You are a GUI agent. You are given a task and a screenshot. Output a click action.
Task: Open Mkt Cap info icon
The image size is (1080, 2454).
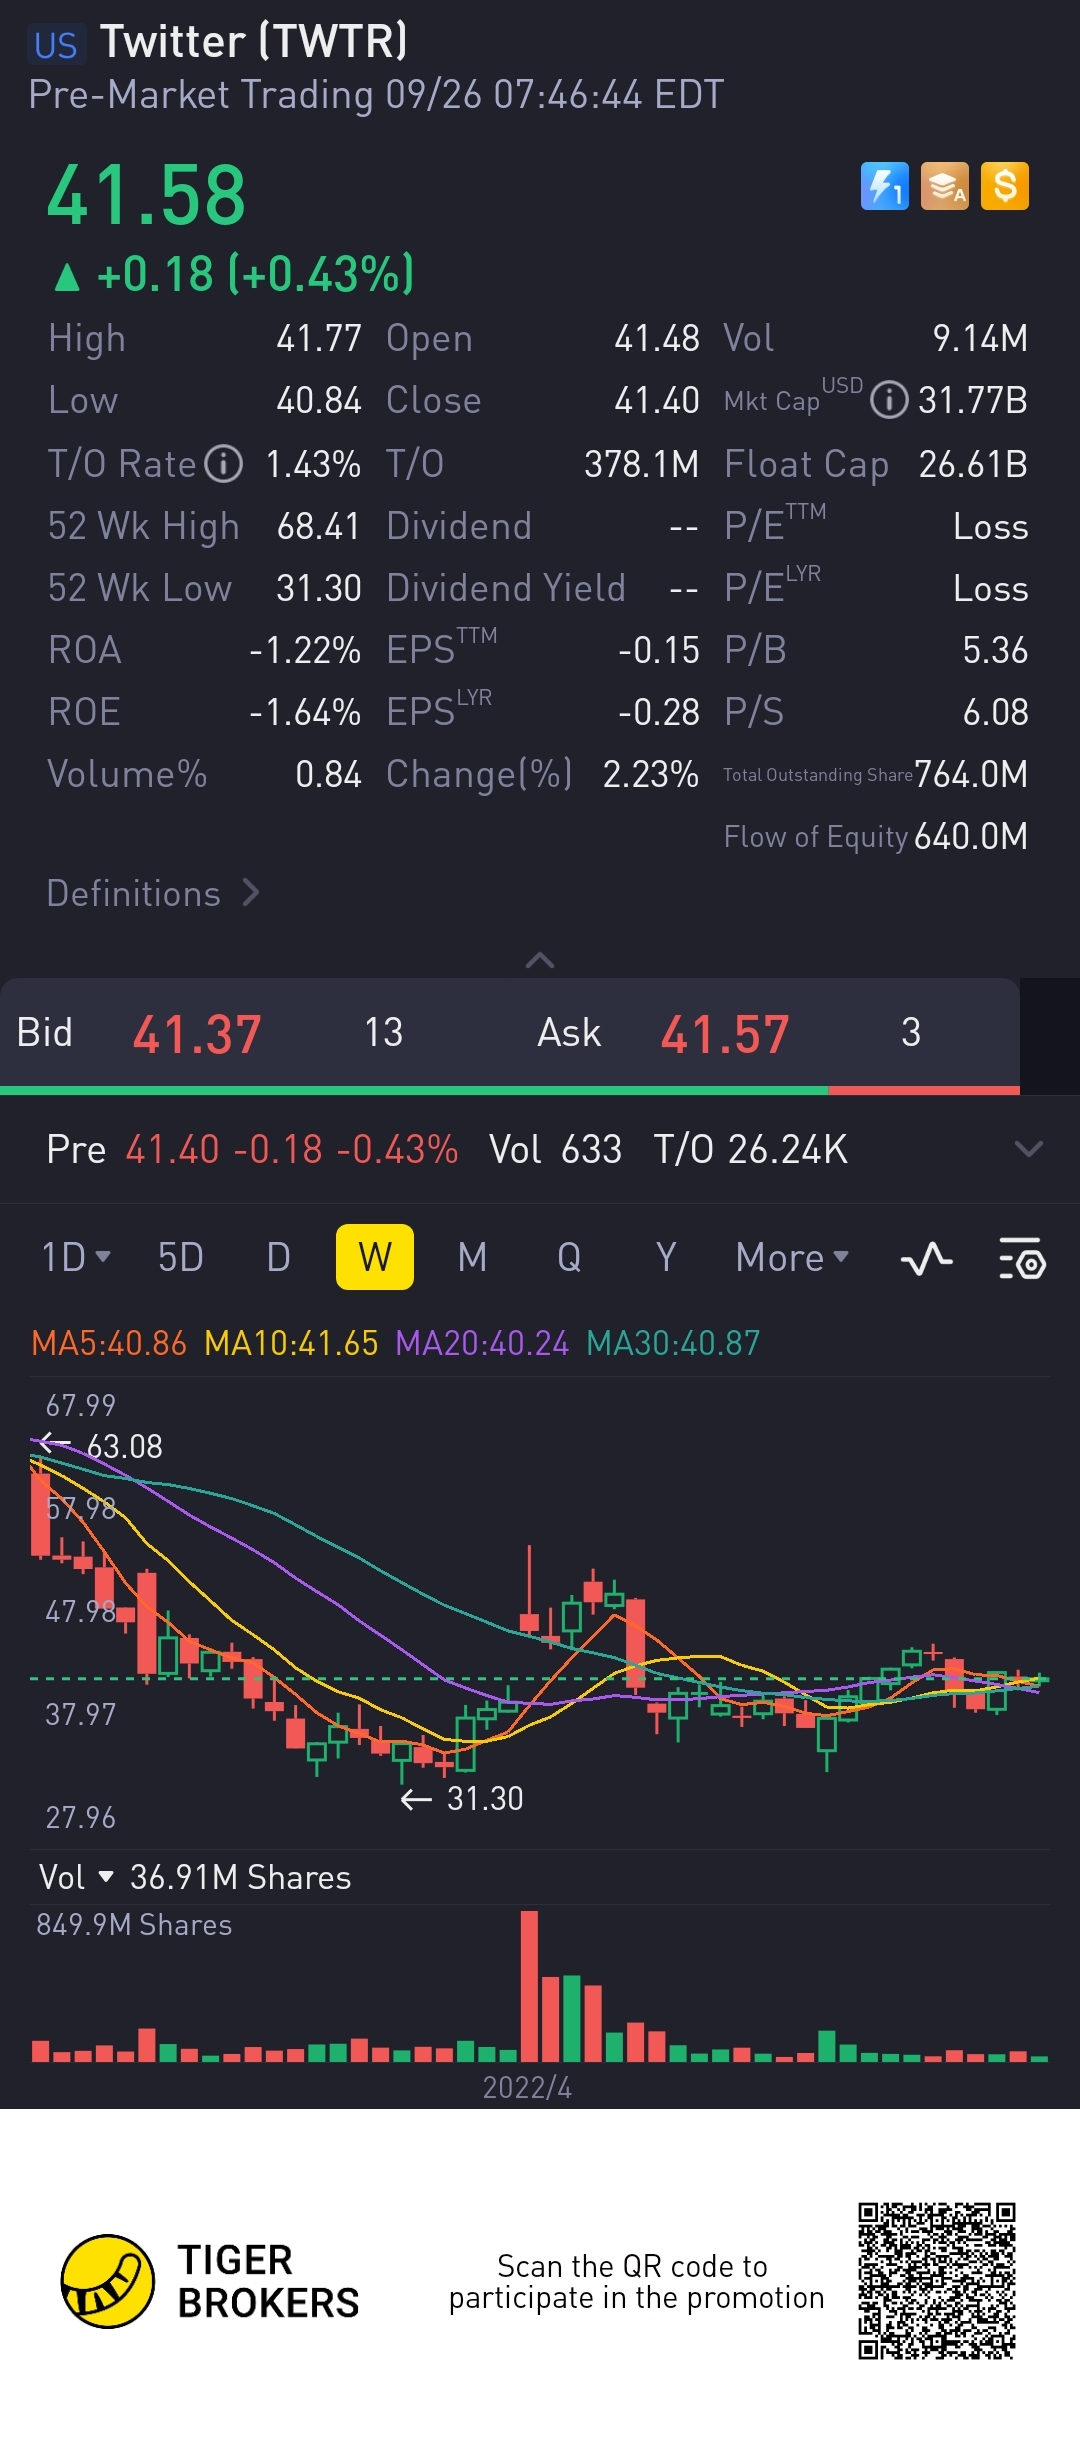click(x=889, y=401)
